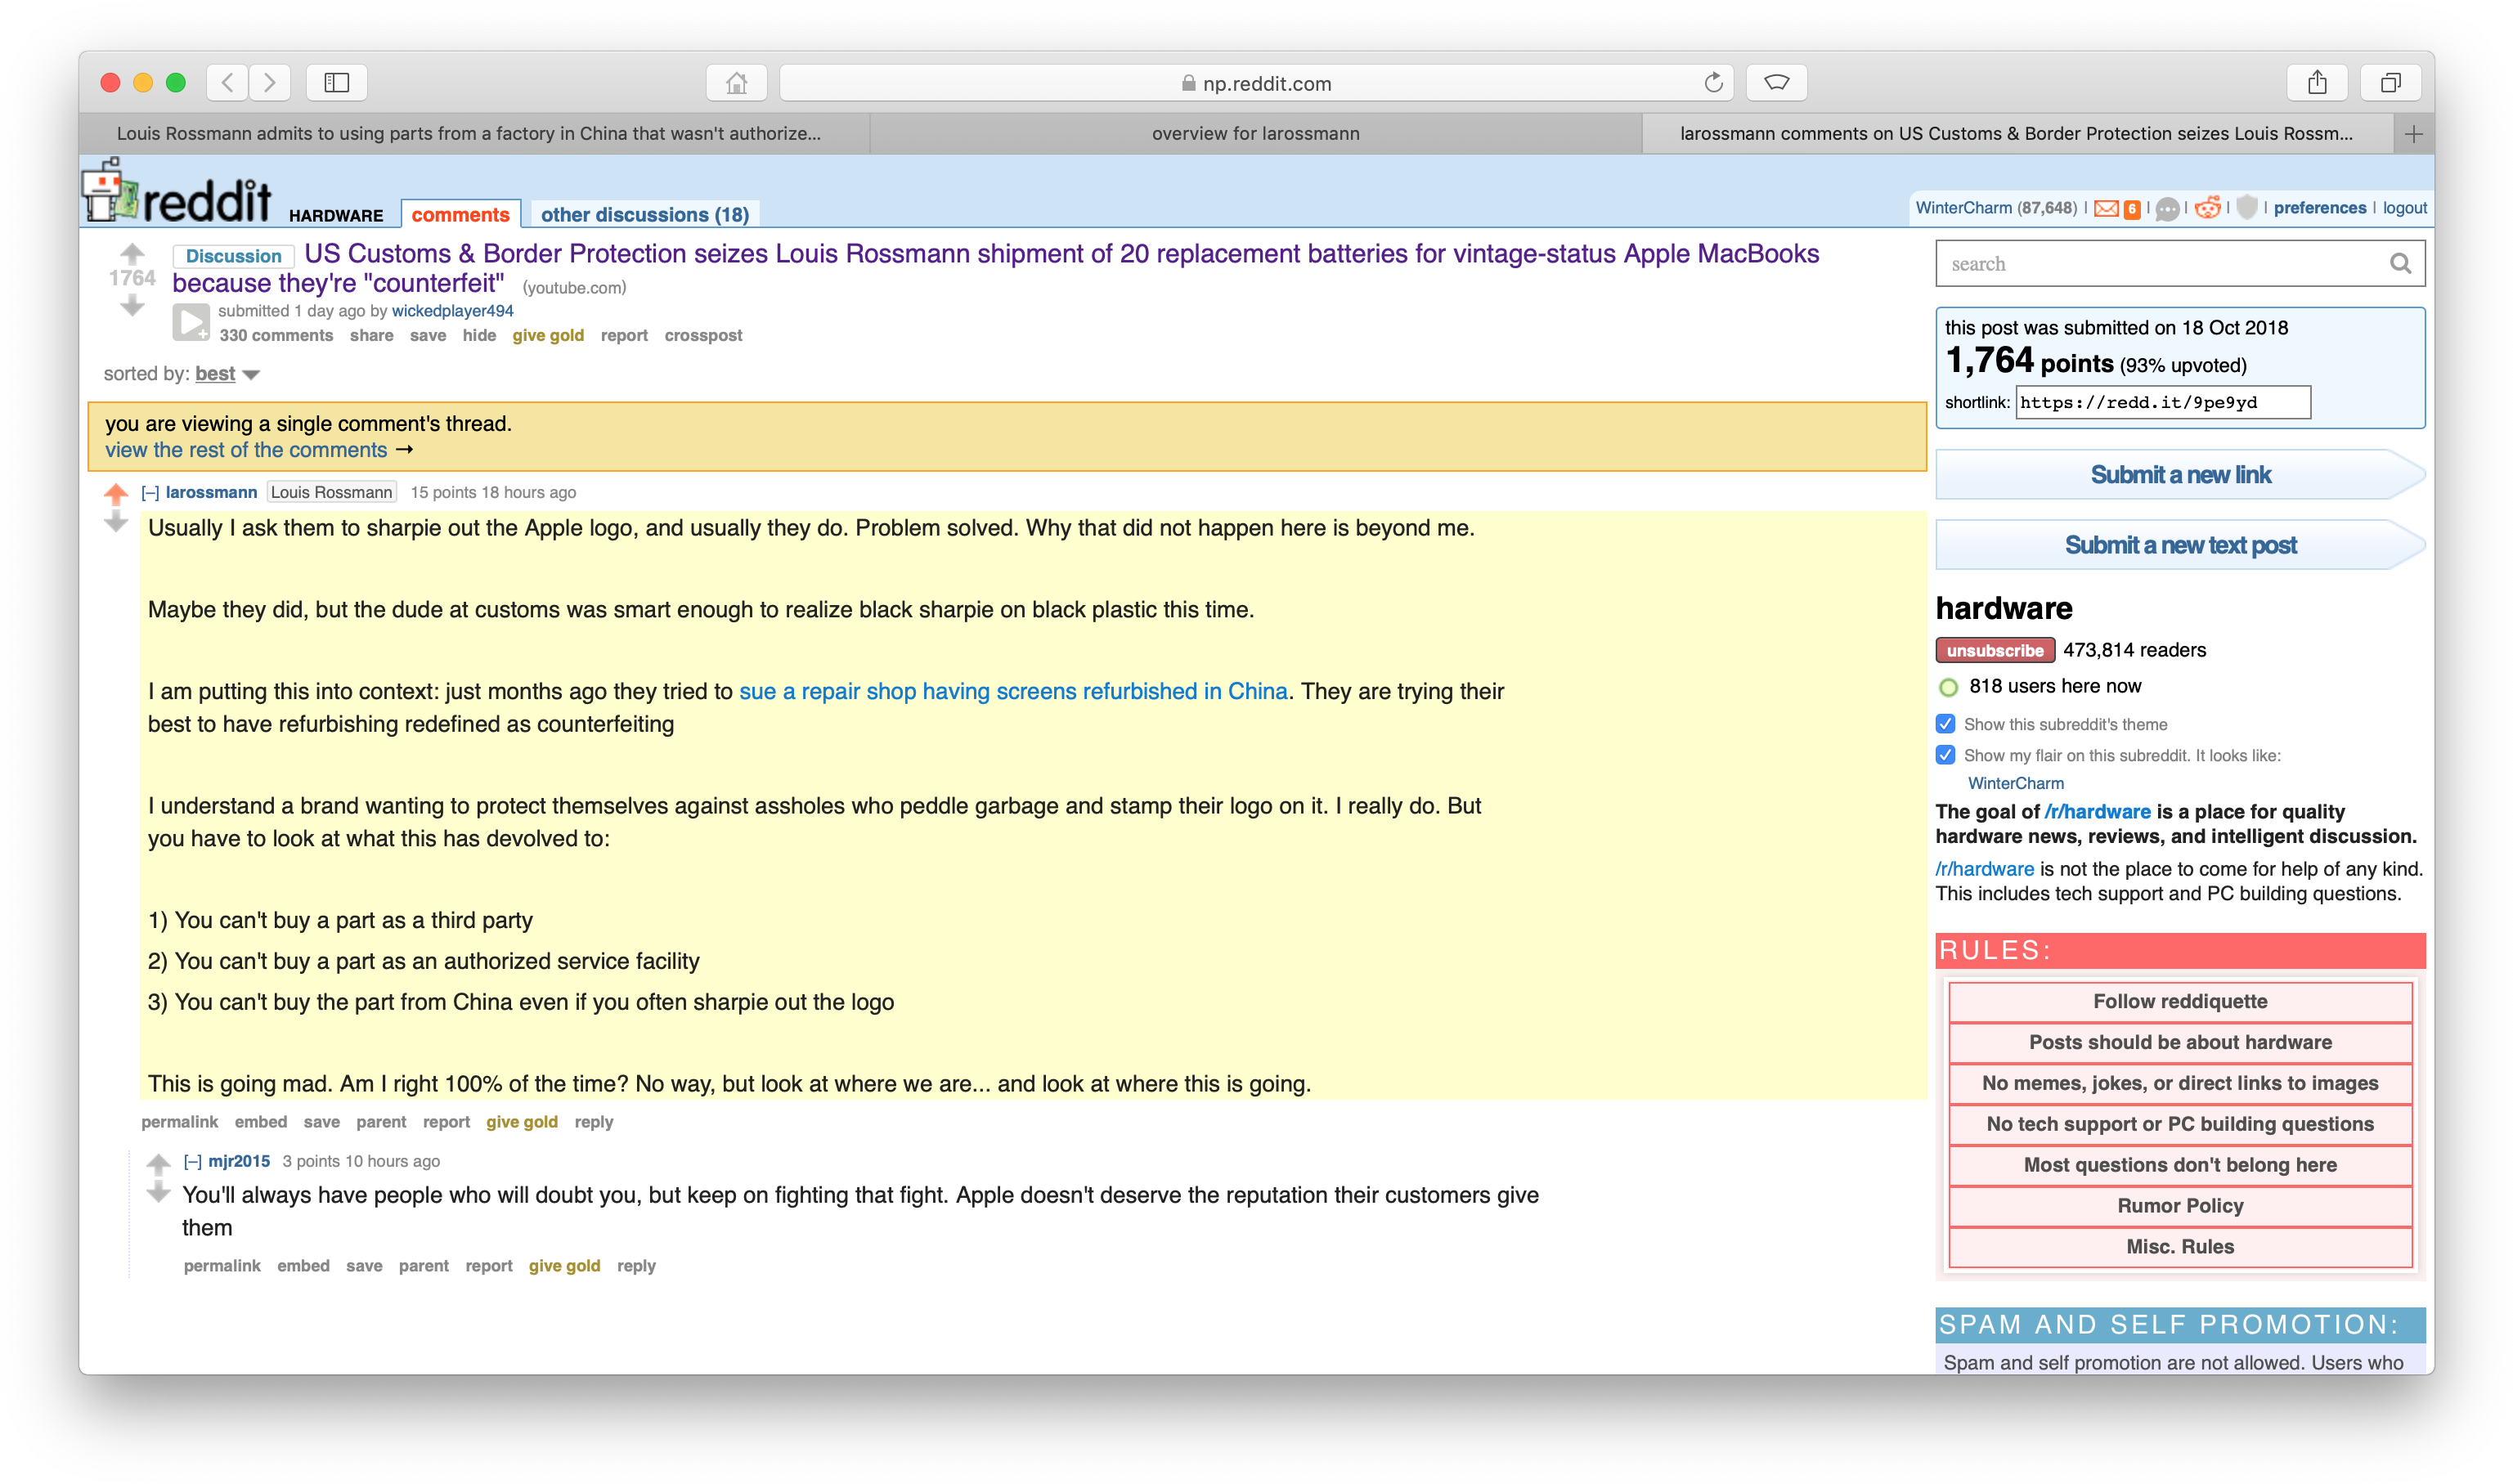Select larossmann comments browser tab

(x=2015, y=134)
